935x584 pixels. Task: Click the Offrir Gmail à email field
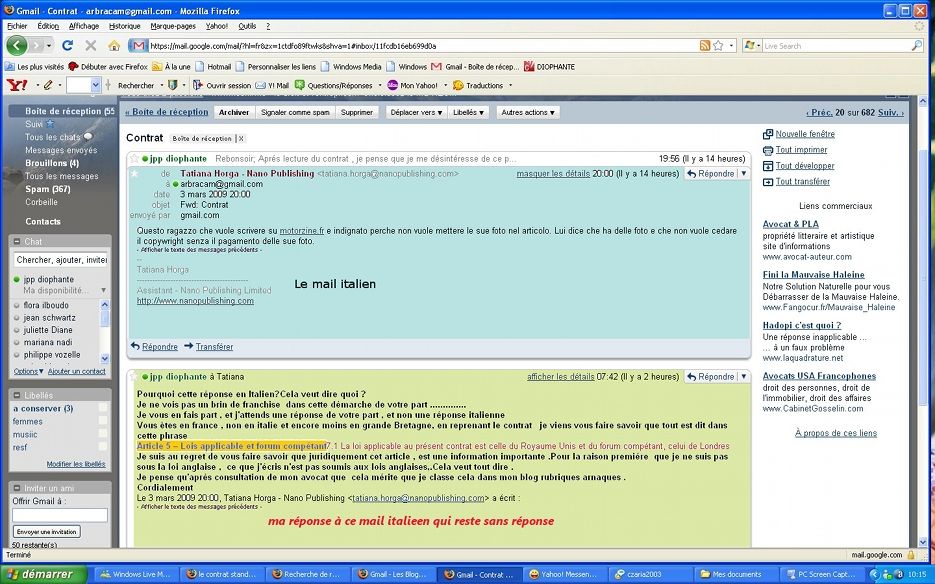coord(60,515)
